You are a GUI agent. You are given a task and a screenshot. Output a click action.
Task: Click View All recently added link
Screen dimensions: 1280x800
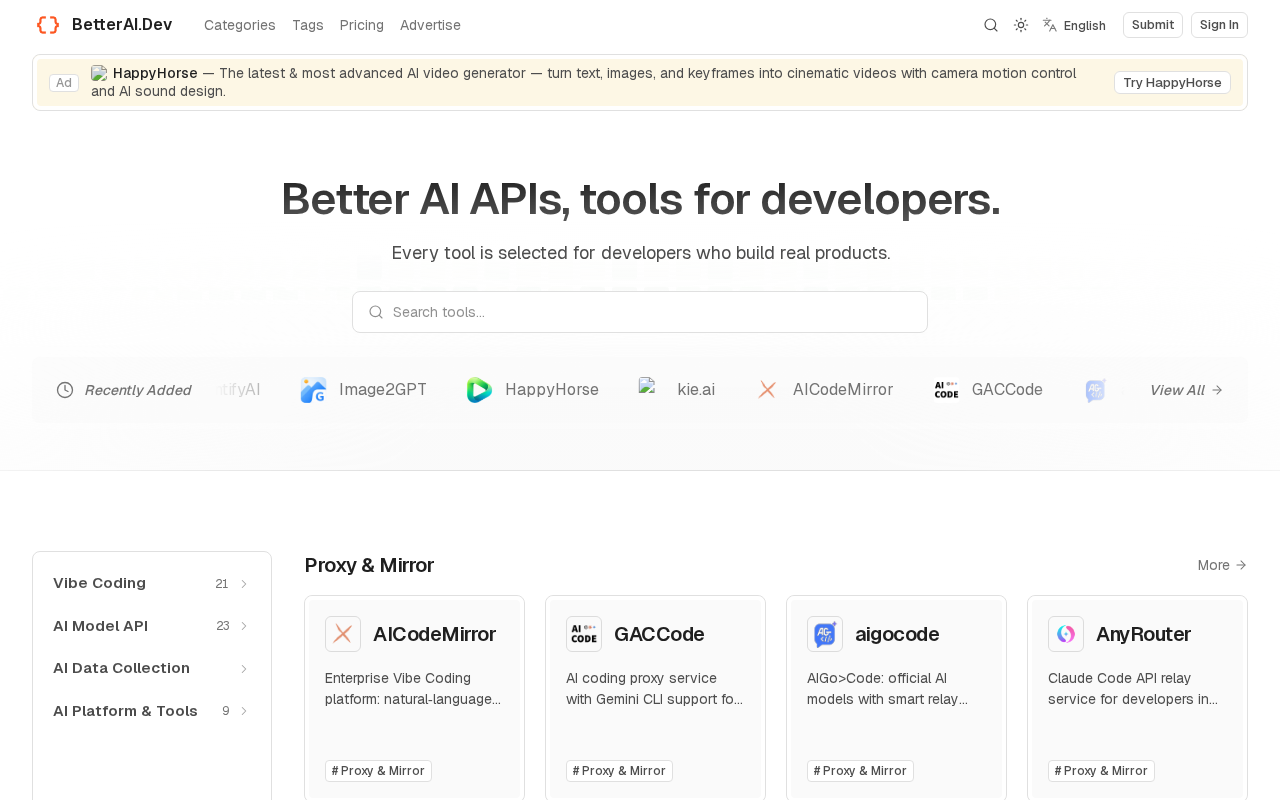coord(1186,390)
